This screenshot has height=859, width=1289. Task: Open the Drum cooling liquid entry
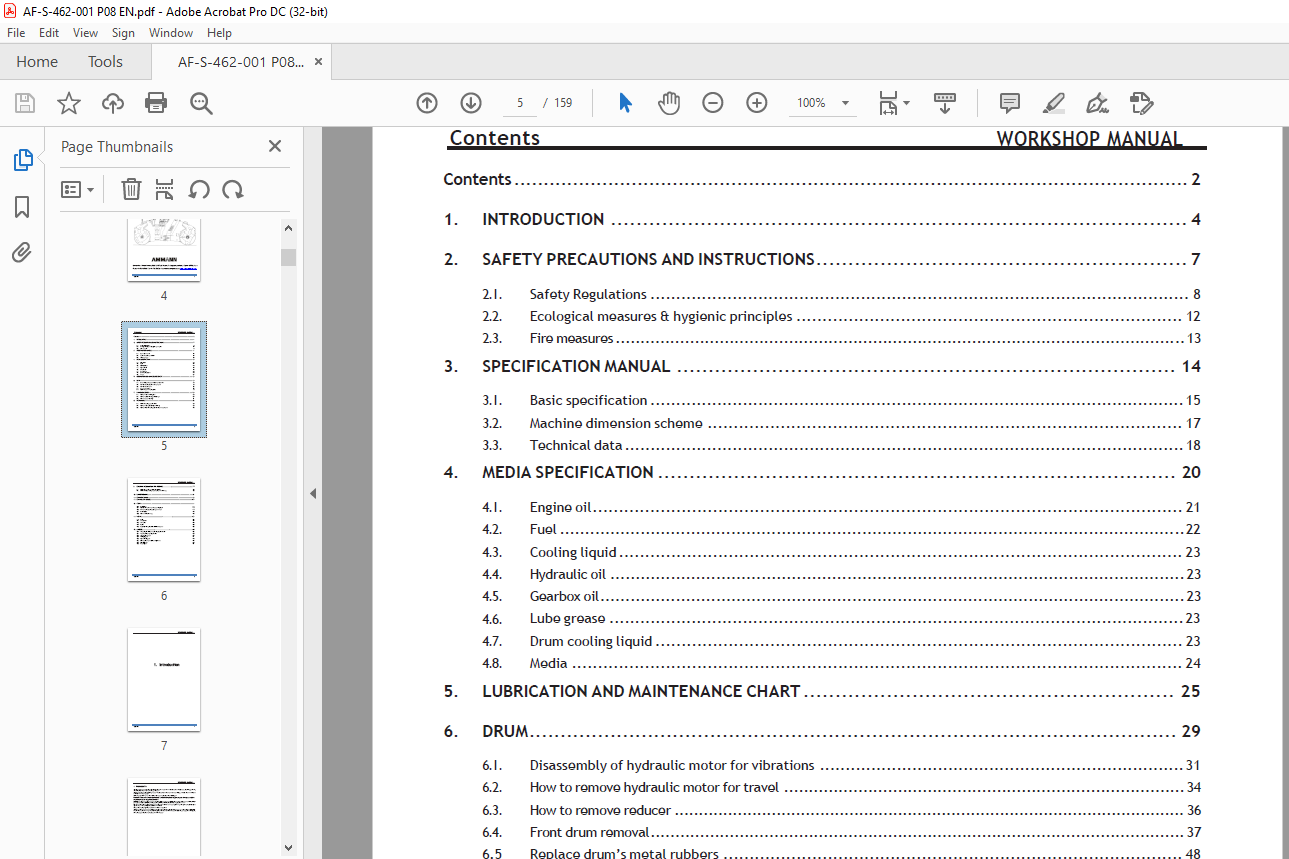click(841, 641)
